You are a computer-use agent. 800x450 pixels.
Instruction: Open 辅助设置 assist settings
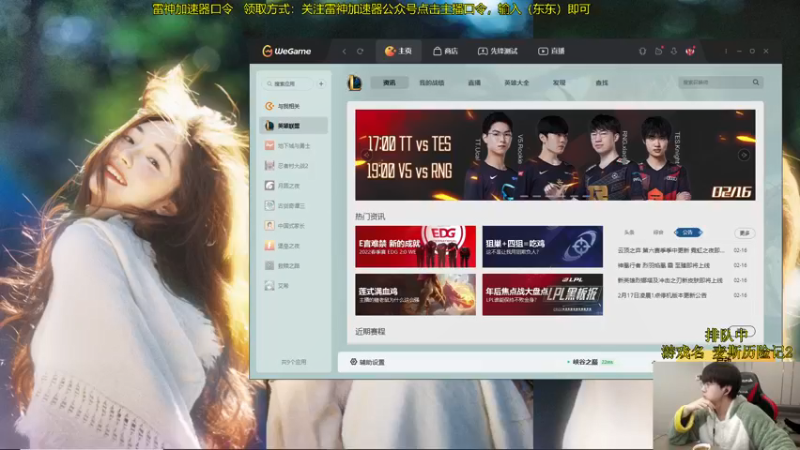click(x=367, y=362)
